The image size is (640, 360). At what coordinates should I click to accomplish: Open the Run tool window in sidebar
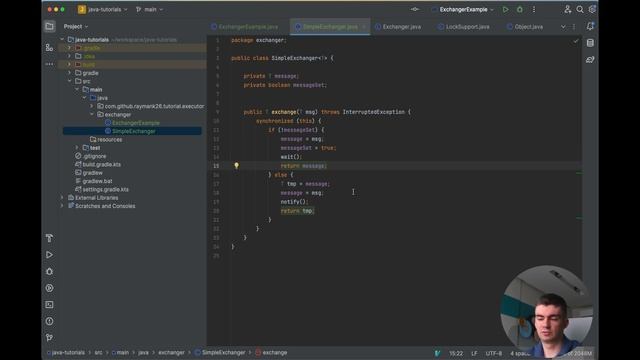49,255
